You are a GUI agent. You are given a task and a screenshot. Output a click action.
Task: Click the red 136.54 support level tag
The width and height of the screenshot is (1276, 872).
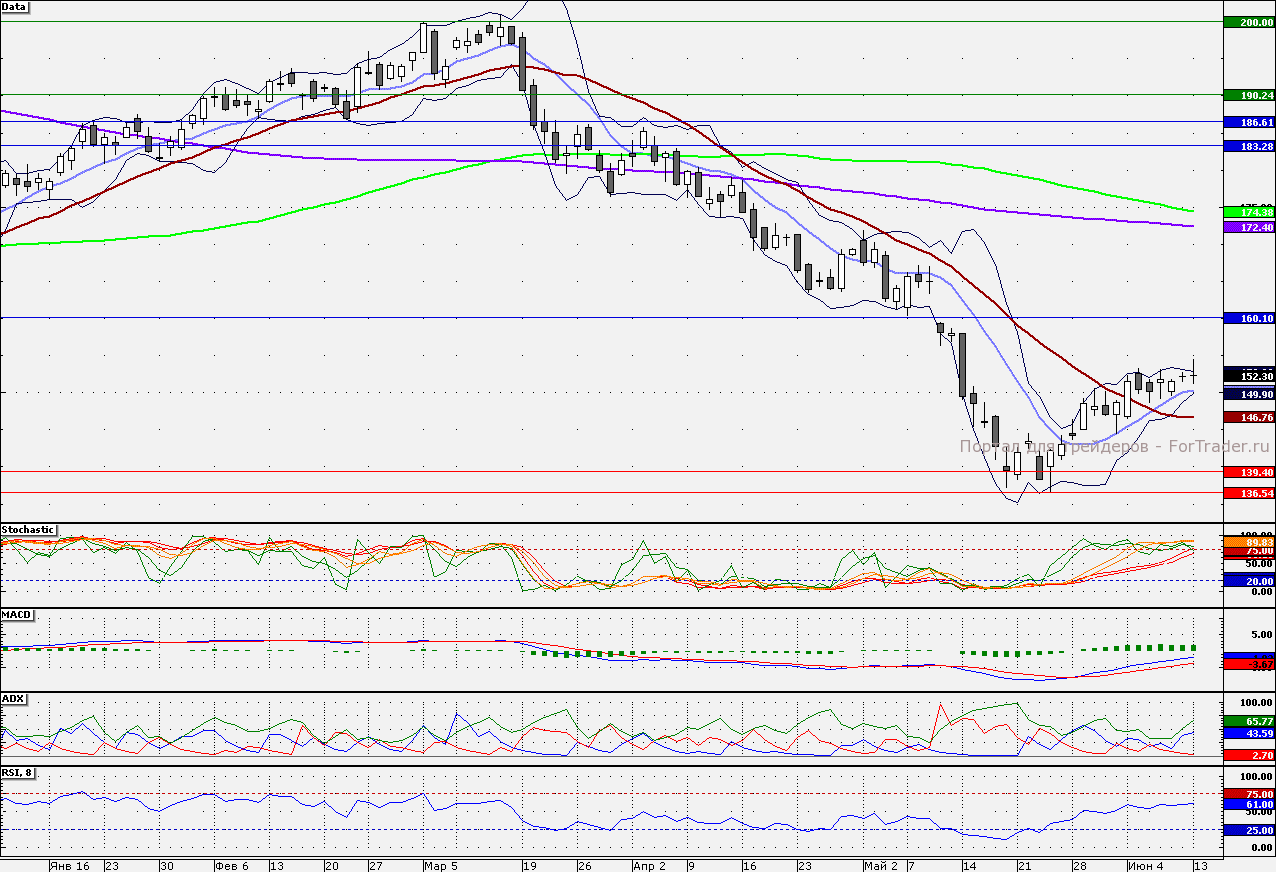point(1249,493)
